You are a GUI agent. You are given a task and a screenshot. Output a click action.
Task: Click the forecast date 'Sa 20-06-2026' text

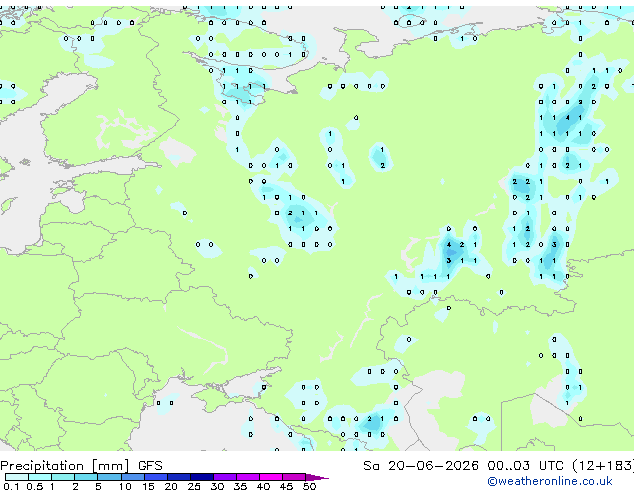(x=421, y=466)
